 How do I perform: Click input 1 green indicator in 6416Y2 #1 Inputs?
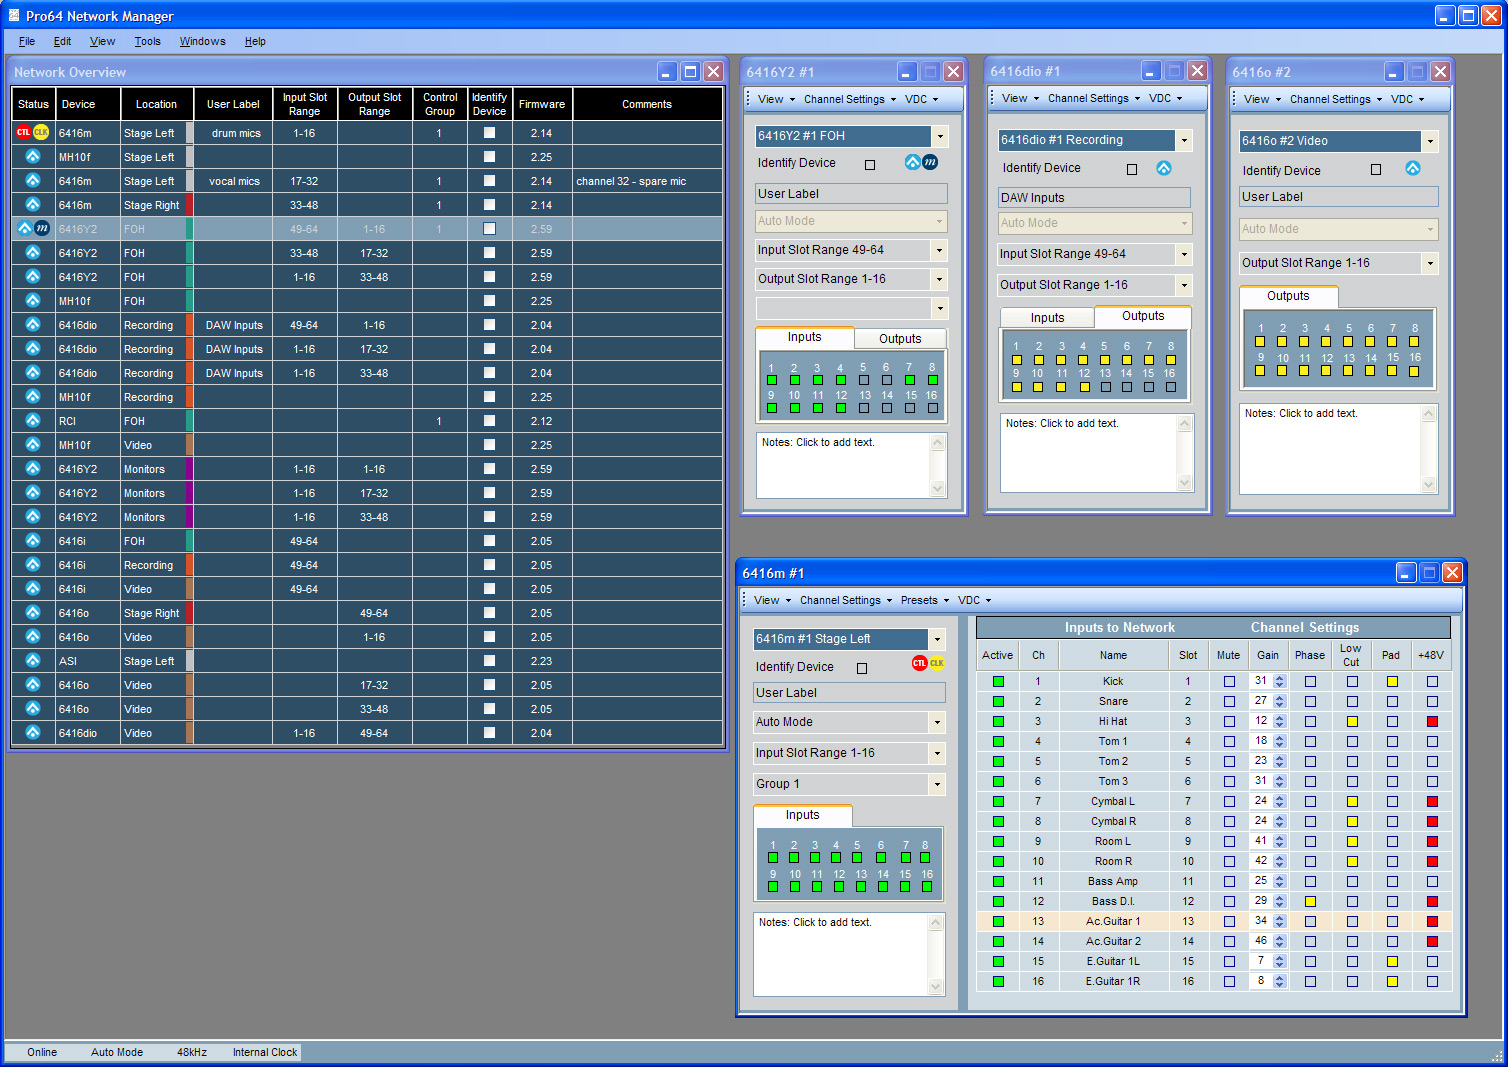(772, 380)
